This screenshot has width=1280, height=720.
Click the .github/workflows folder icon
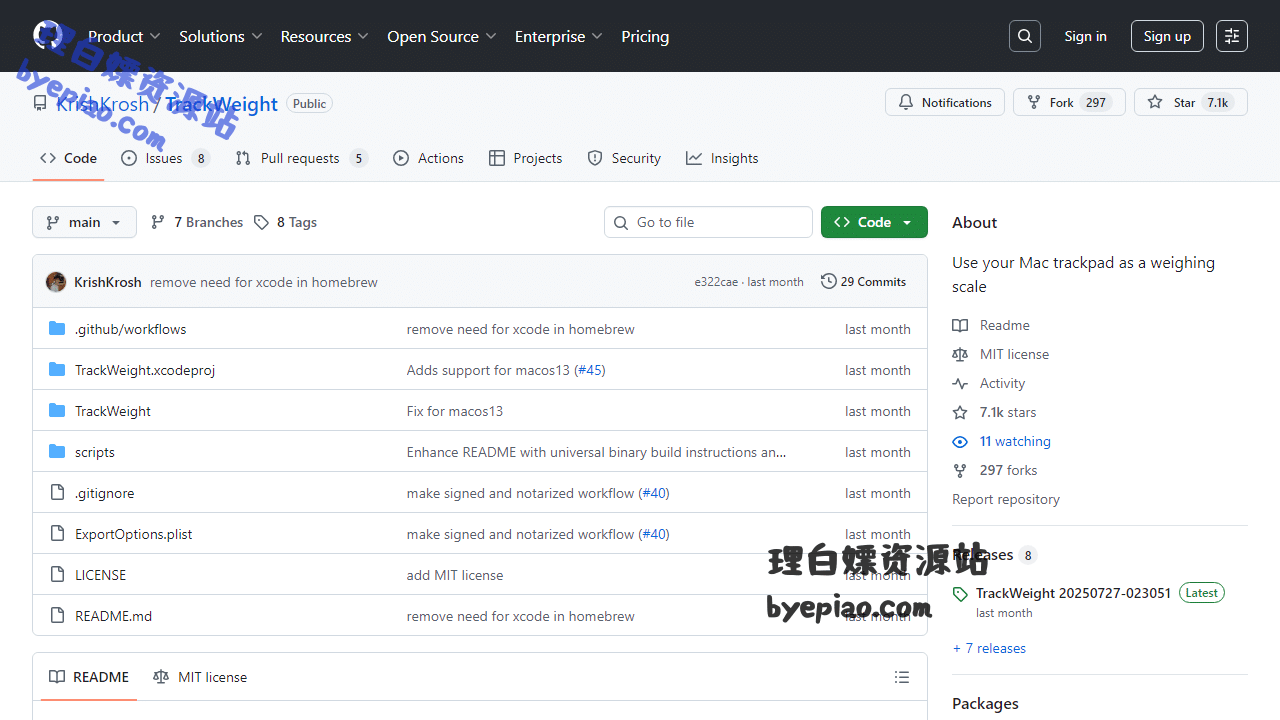(57, 329)
